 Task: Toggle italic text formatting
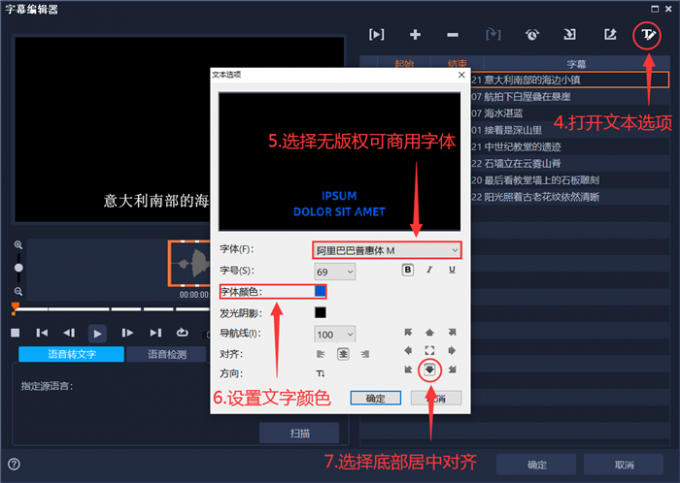point(429,270)
